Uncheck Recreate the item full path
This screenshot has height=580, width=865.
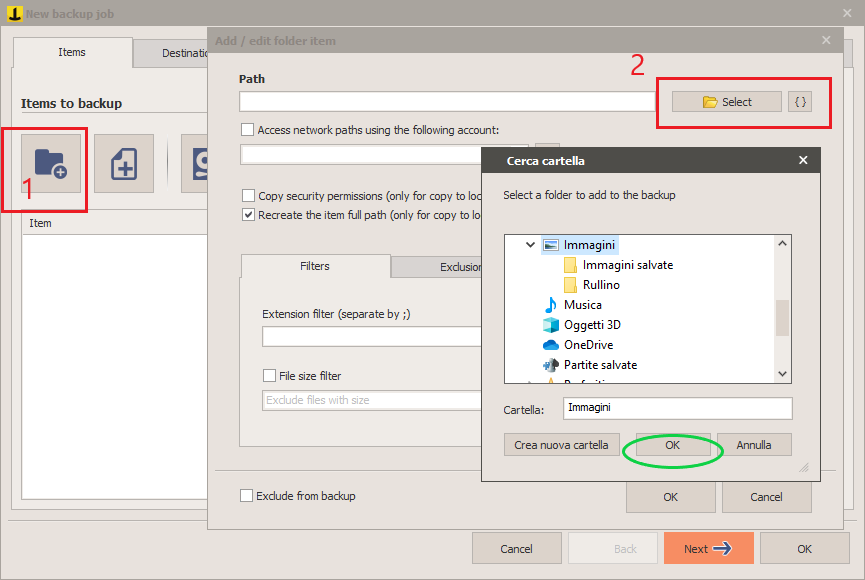coord(248,215)
